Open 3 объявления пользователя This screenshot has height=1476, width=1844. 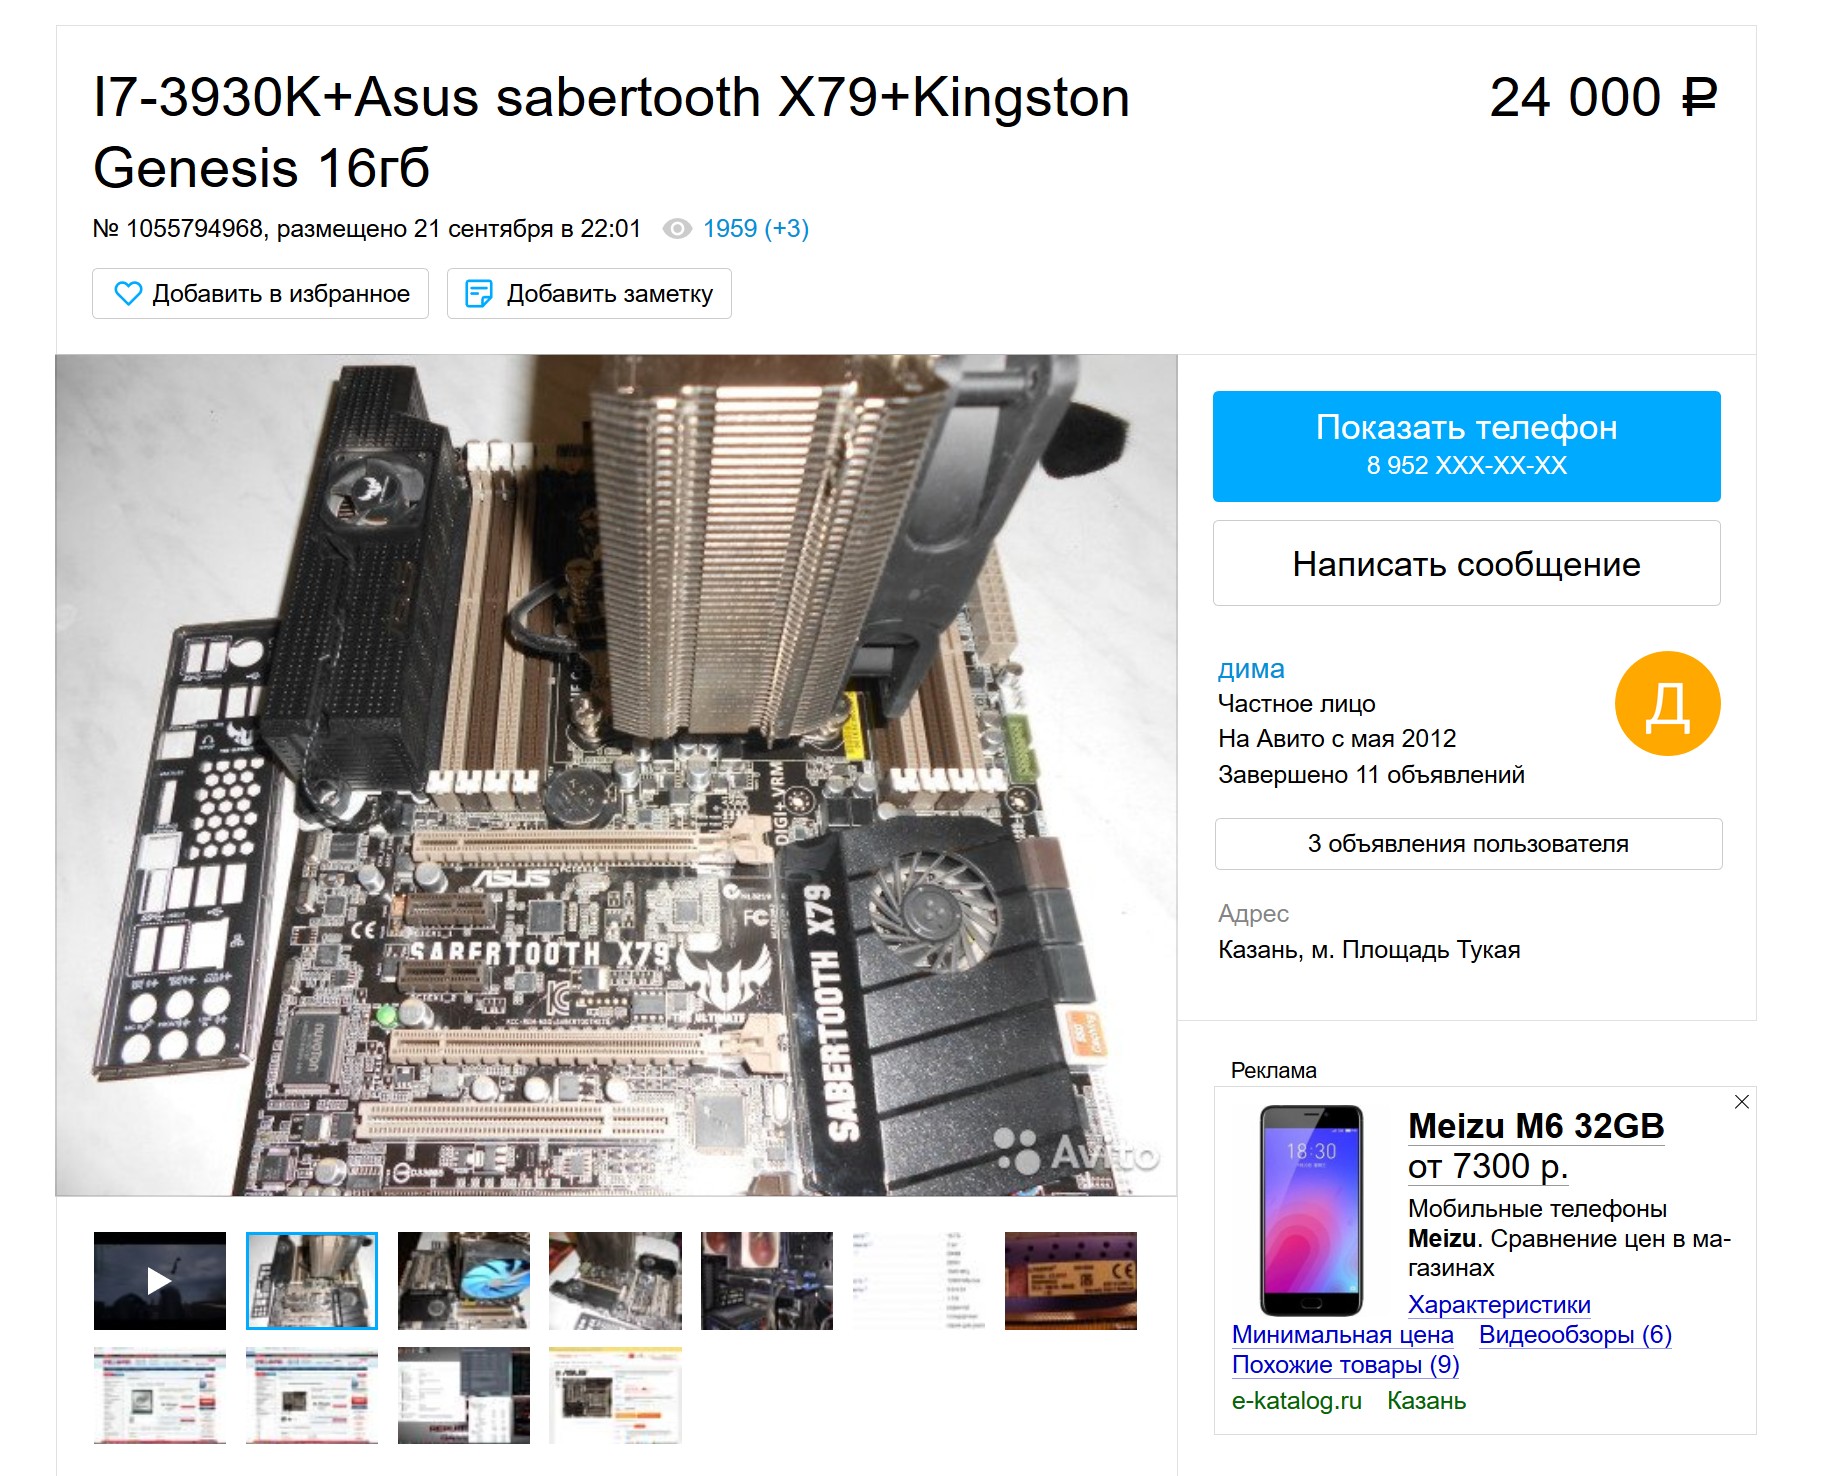[x=1468, y=844]
